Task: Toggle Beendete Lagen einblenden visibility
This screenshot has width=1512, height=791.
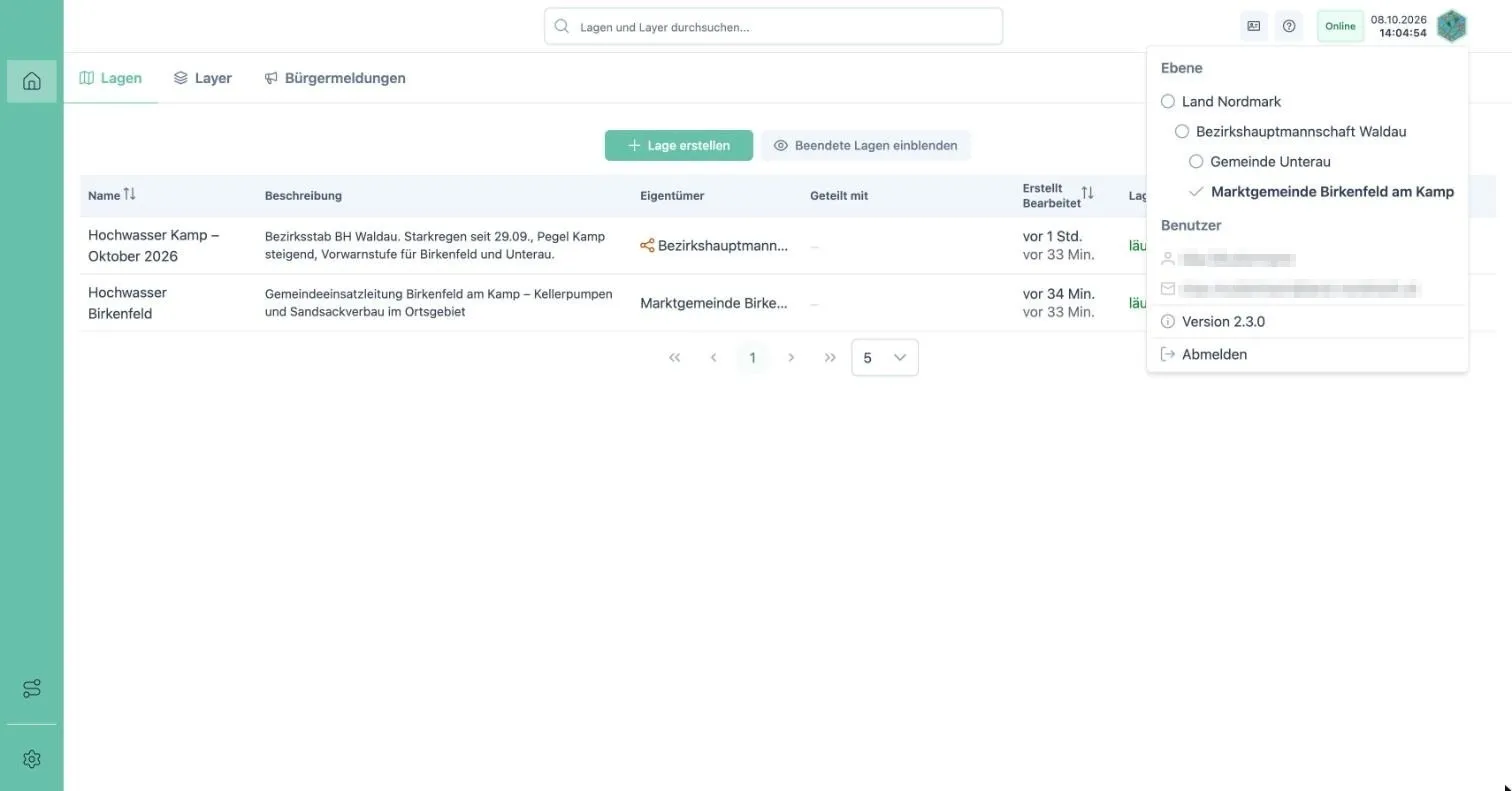Action: [866, 145]
